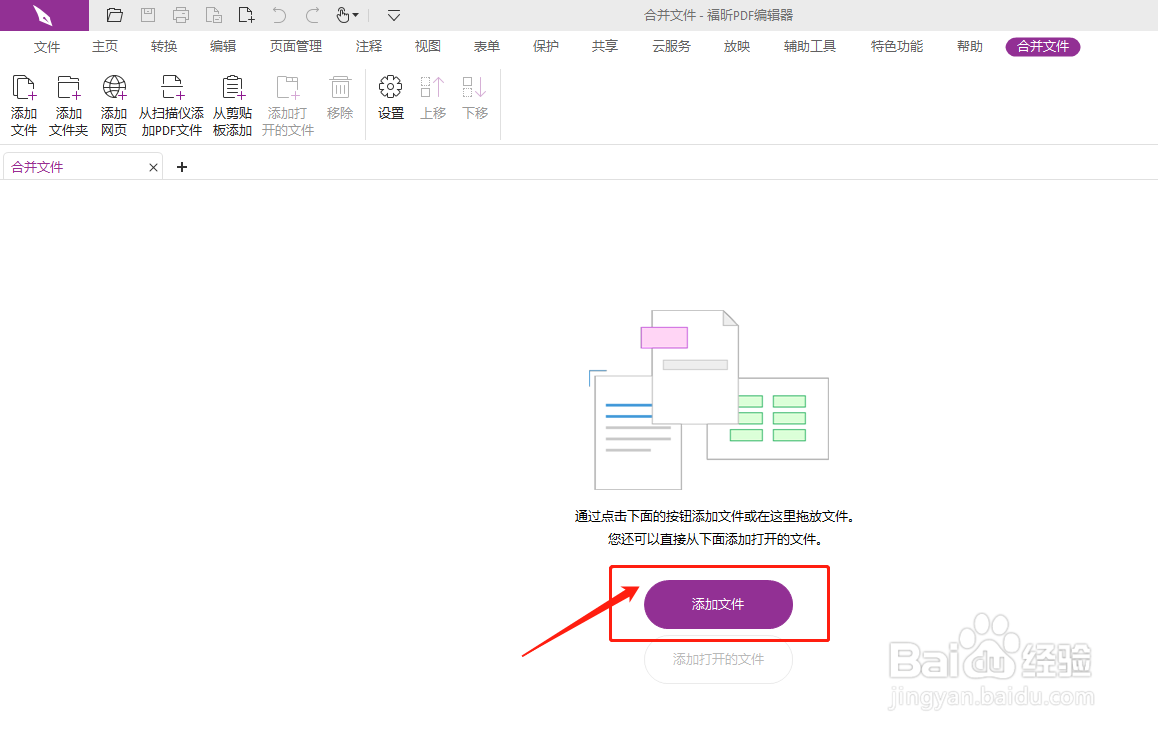The height and width of the screenshot is (737, 1158).
Task: Click 下移 move down icon
Action: click(475, 98)
